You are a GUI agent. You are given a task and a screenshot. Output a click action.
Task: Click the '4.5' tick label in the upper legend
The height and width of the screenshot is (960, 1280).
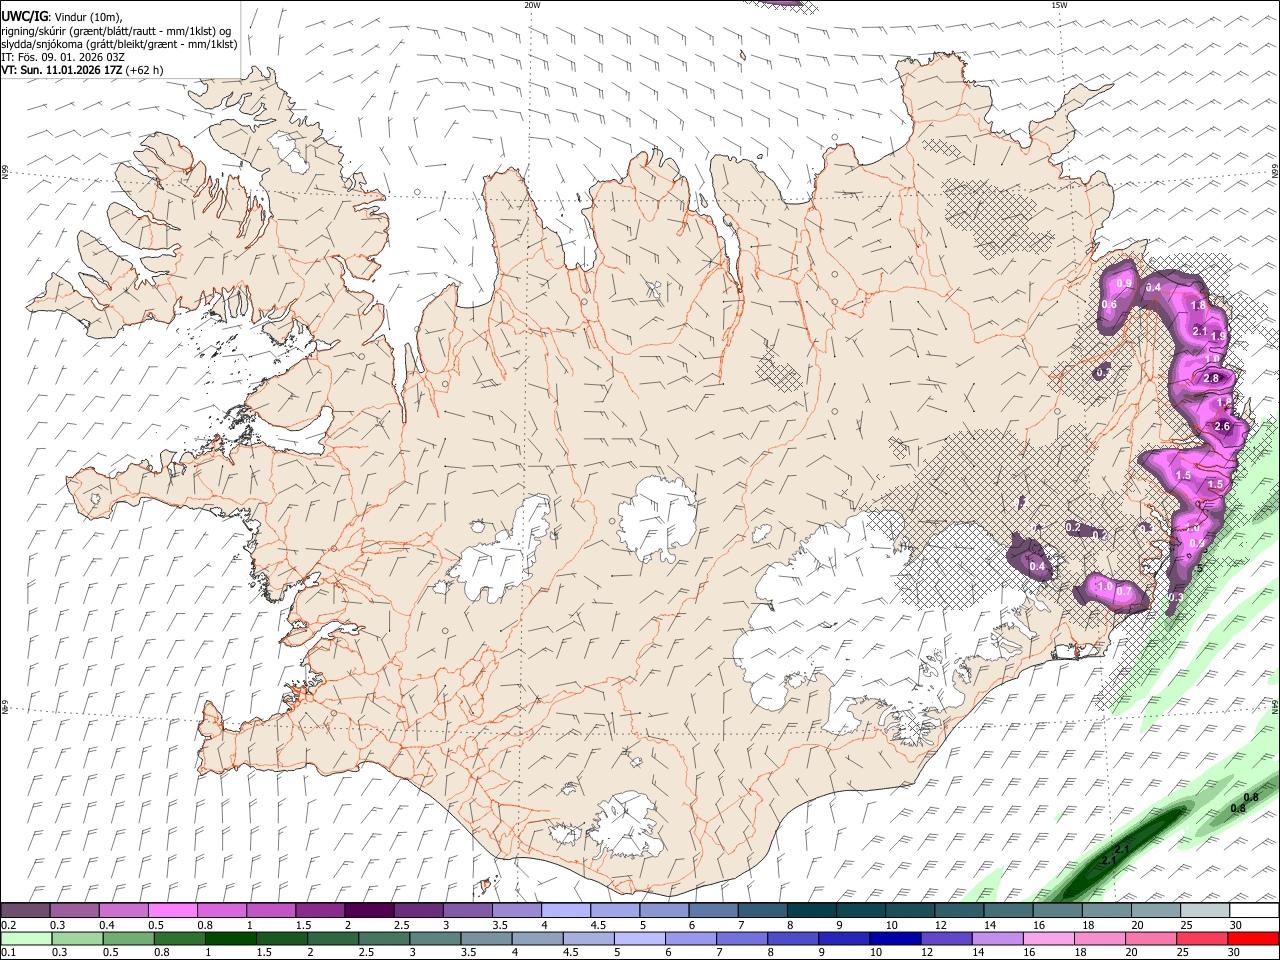click(x=598, y=925)
